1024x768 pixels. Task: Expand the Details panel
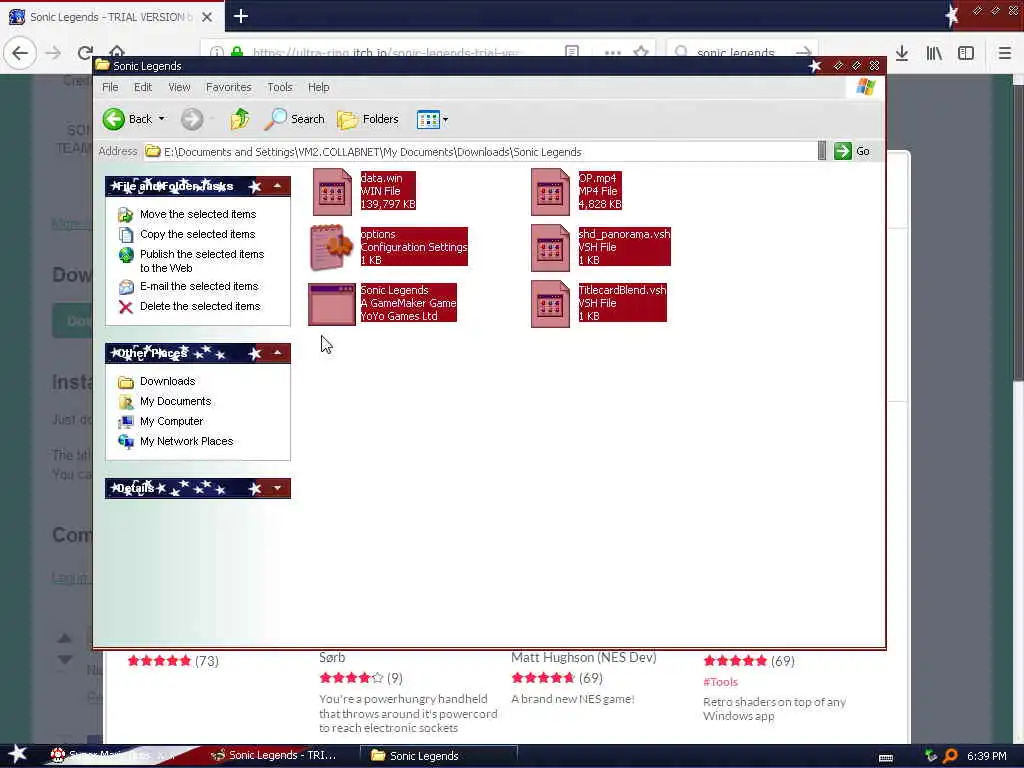tap(278, 488)
